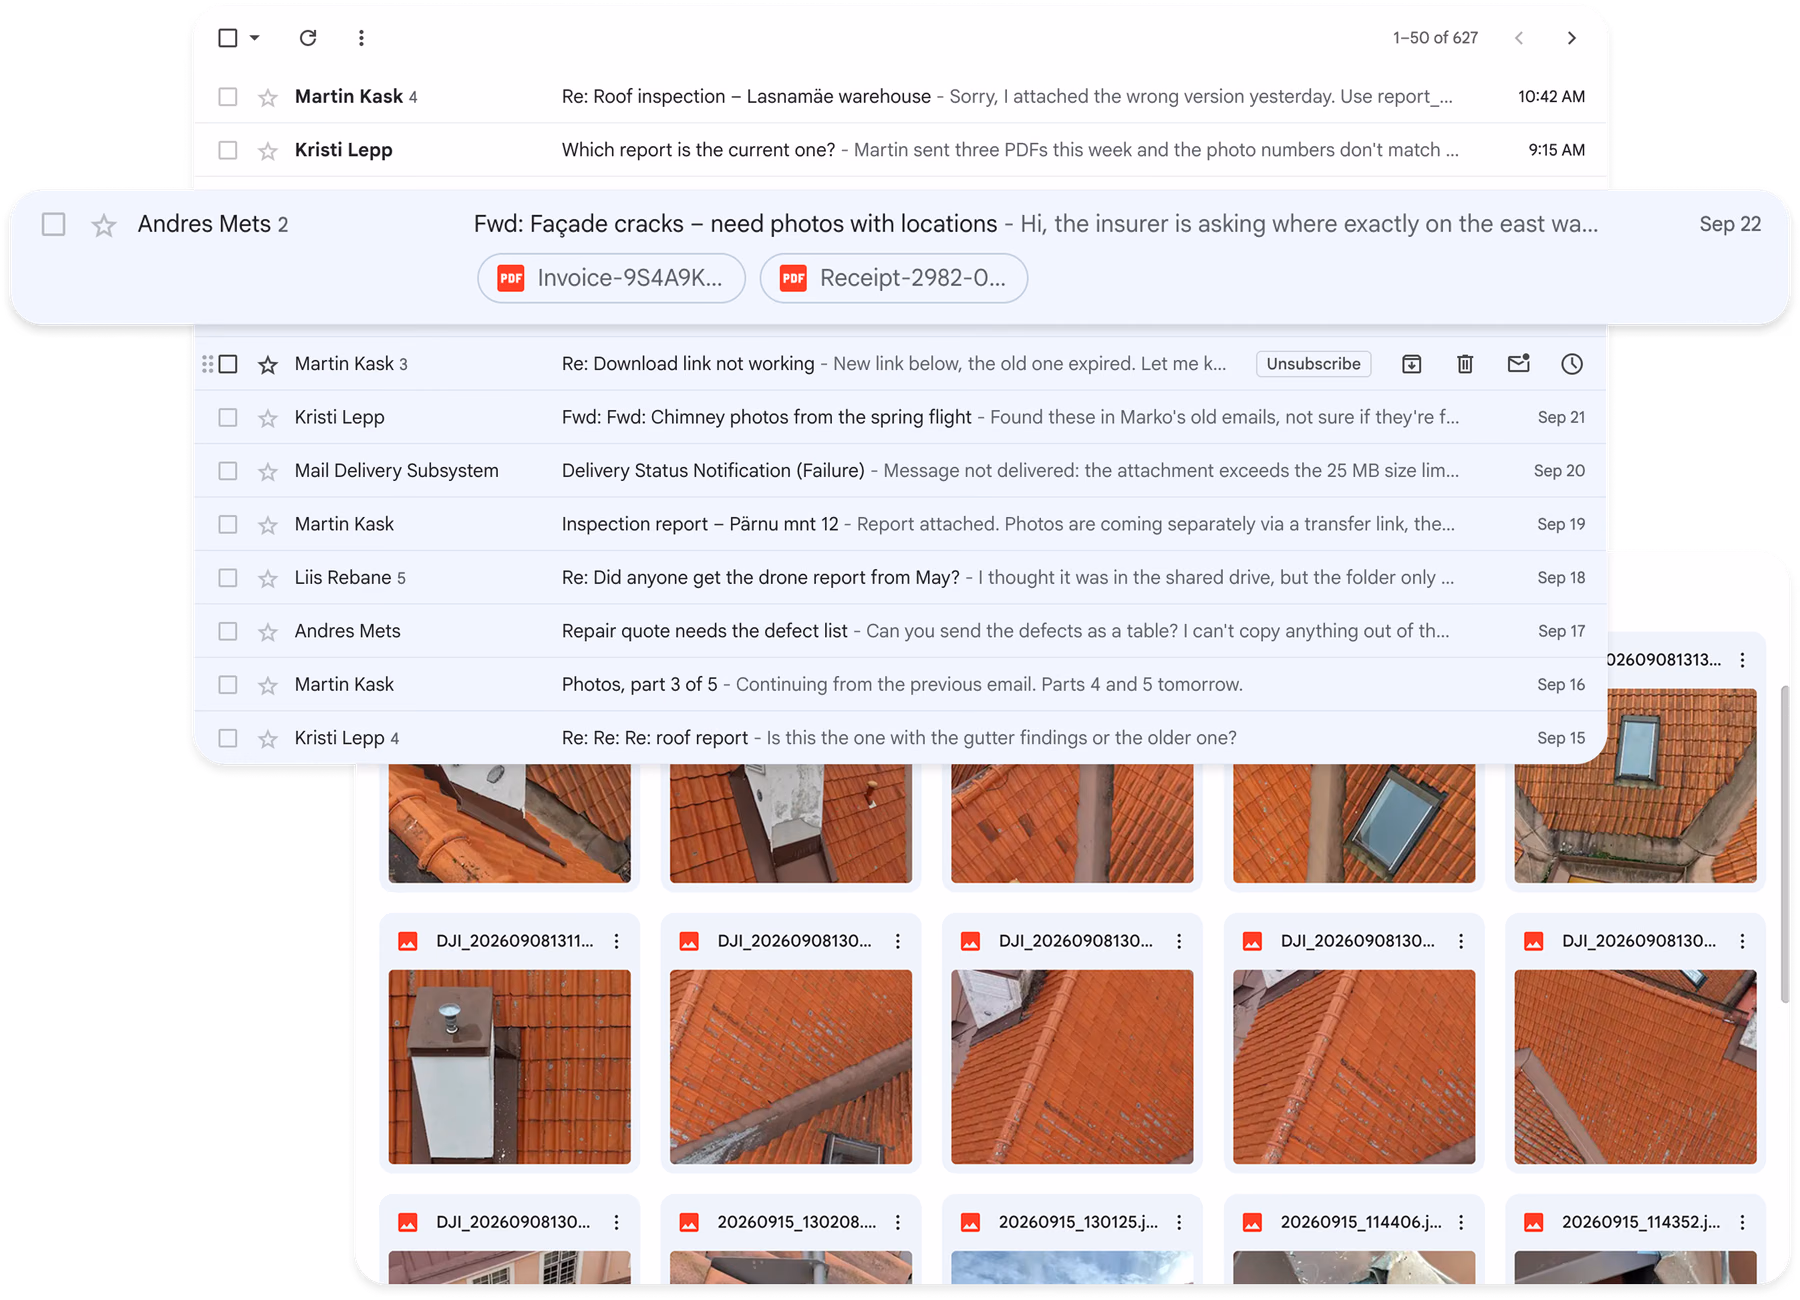Expand the select-all dropdown arrow
Viewport: 1800px width, 1300px height.
pos(255,38)
